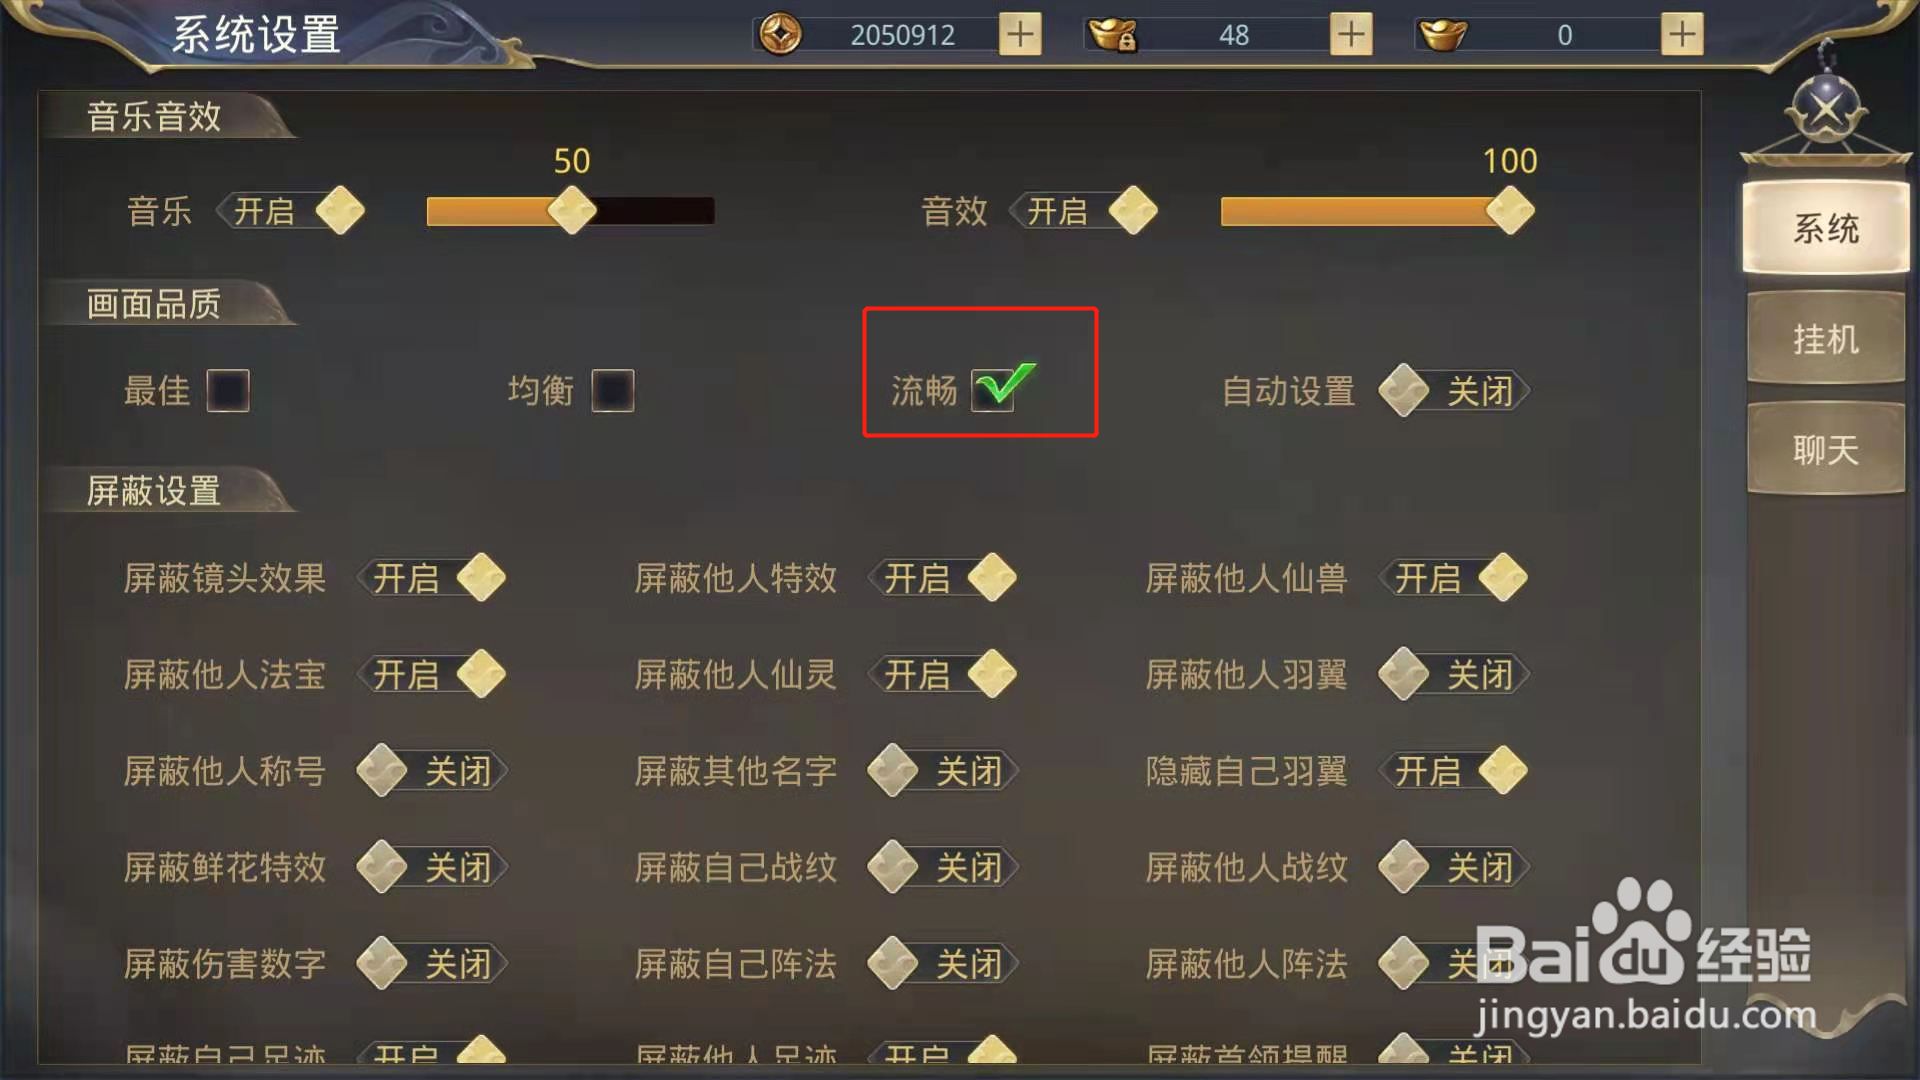Select the 系统 tab

point(1826,228)
